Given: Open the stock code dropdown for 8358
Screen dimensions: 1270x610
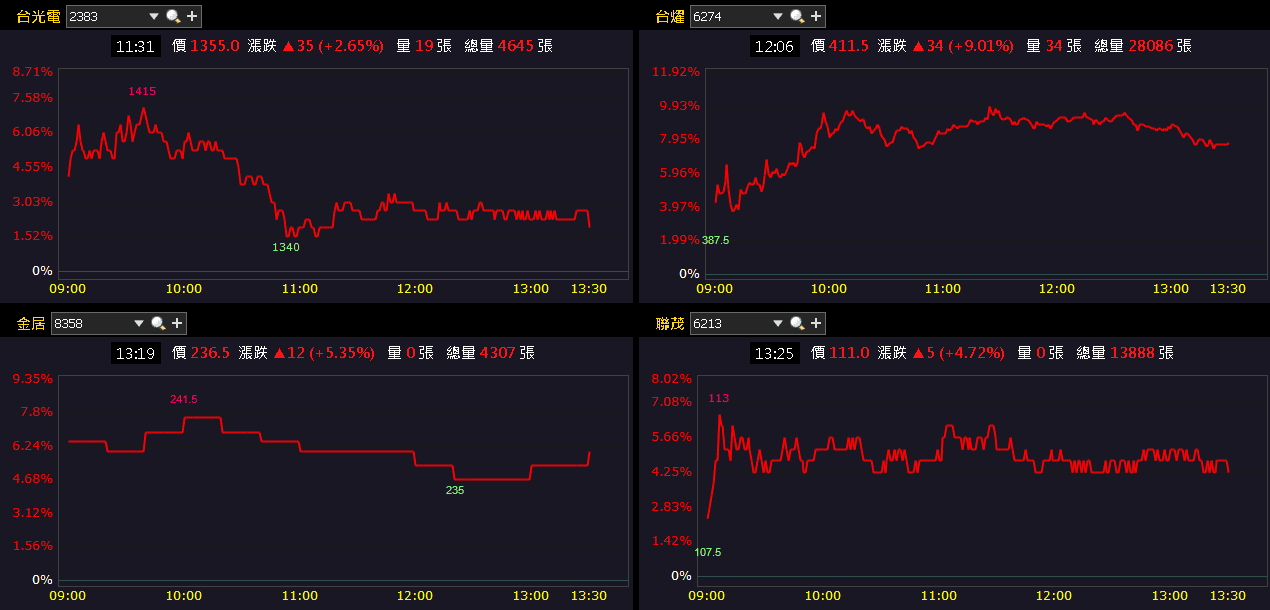Looking at the screenshot, I should pos(138,323).
